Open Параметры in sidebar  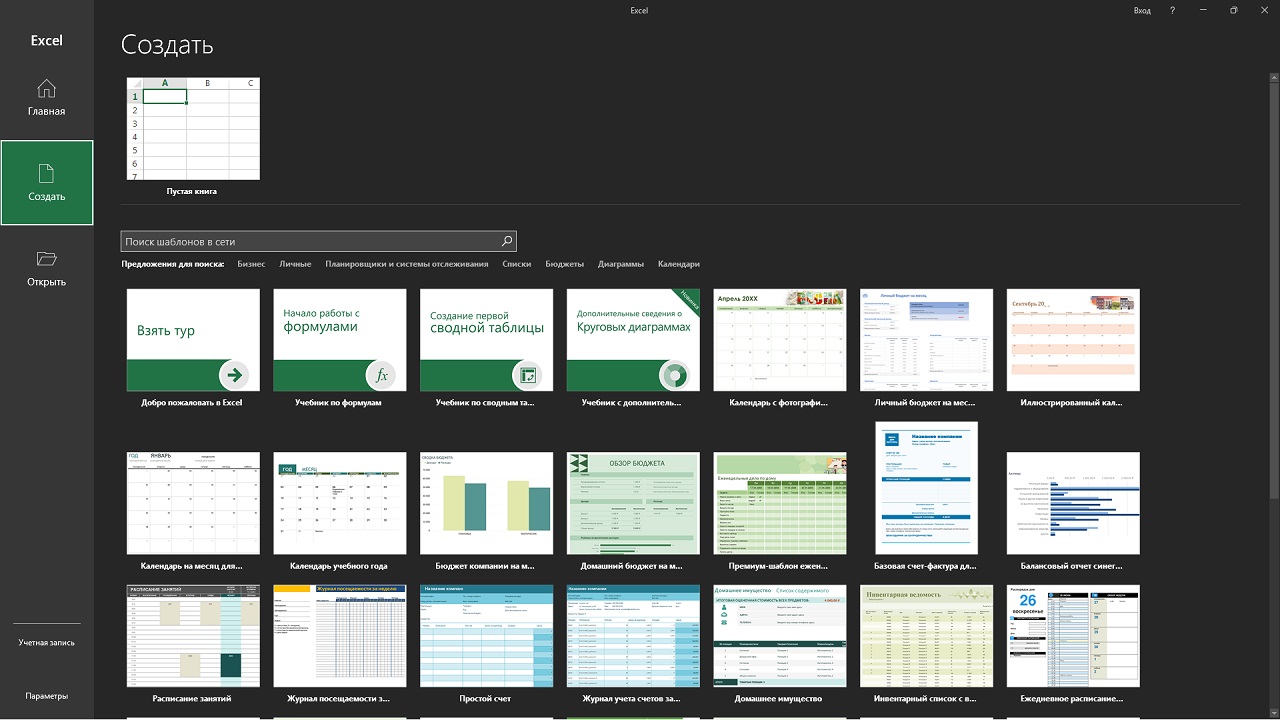click(x=46, y=696)
